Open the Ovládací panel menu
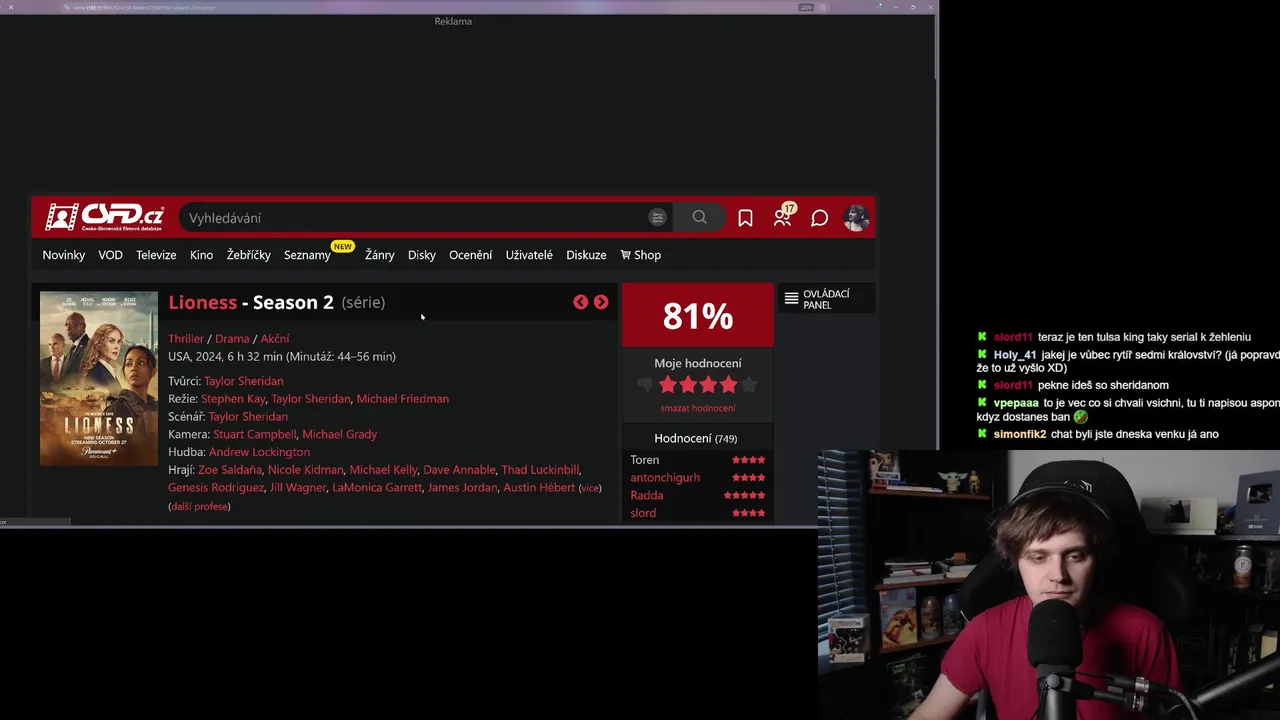Viewport: 1280px width, 720px height. 826,299
